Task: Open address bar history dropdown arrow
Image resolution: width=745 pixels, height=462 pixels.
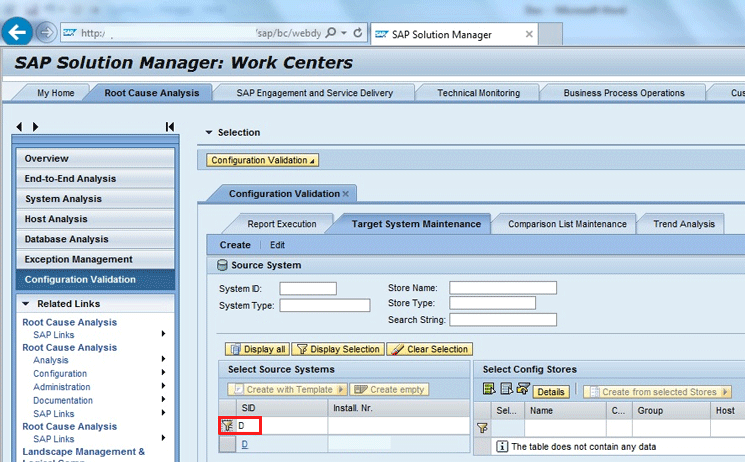Action: pos(344,33)
